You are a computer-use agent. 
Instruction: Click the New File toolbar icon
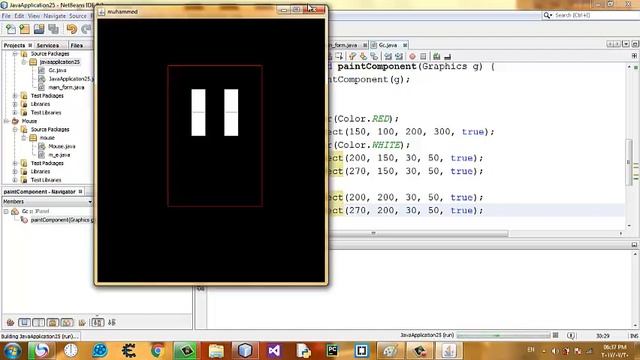pyautogui.click(x=11, y=29)
